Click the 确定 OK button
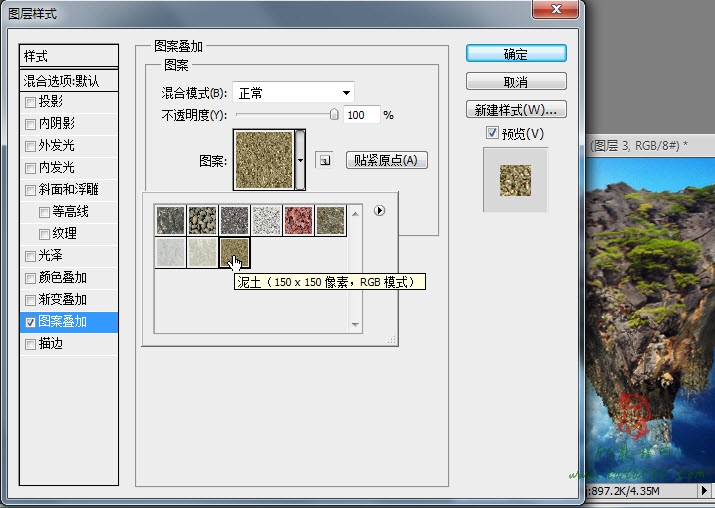Screen dimensions: 715x508 (x=516, y=54)
